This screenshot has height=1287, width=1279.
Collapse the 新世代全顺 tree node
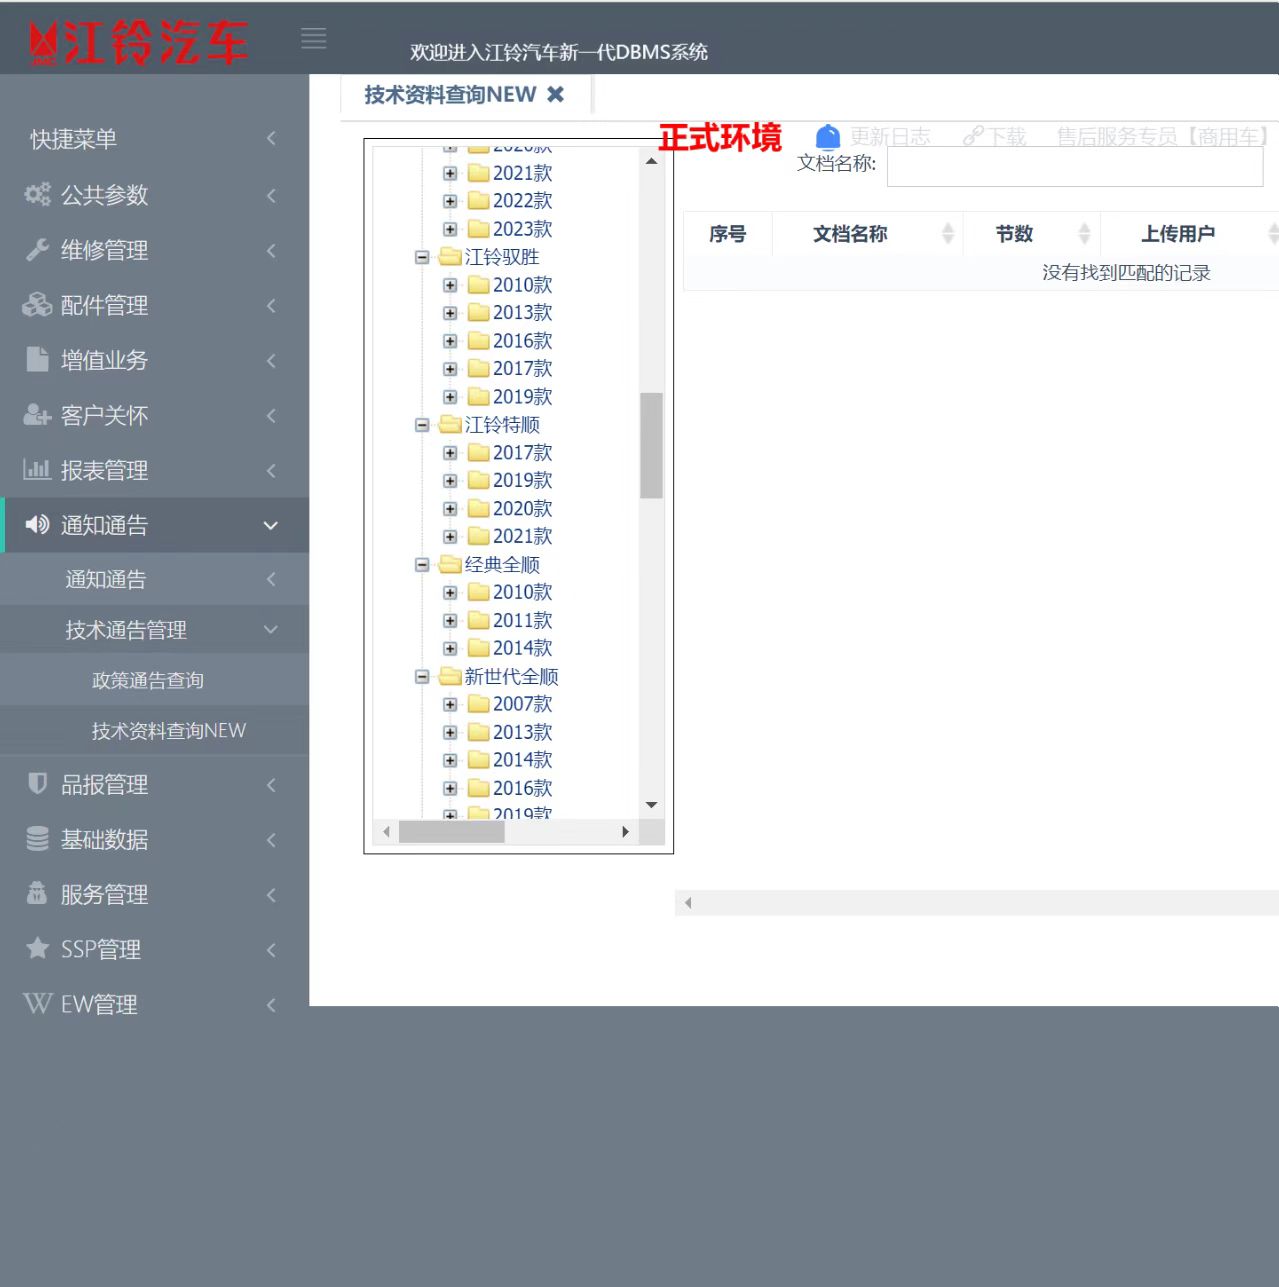422,677
